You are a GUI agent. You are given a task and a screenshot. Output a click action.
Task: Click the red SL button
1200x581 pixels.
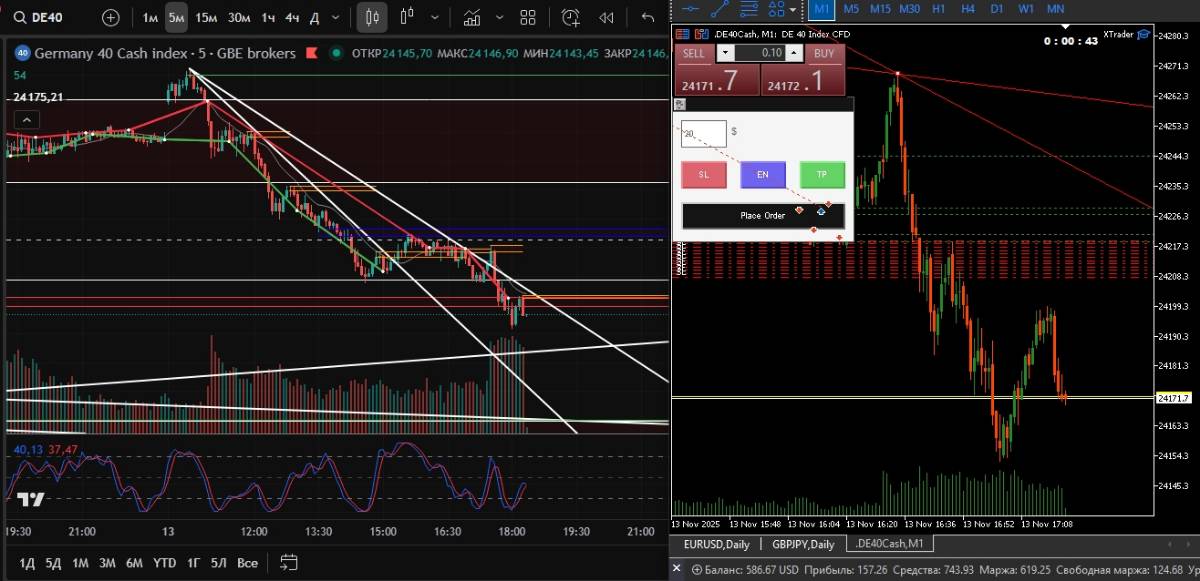point(704,175)
